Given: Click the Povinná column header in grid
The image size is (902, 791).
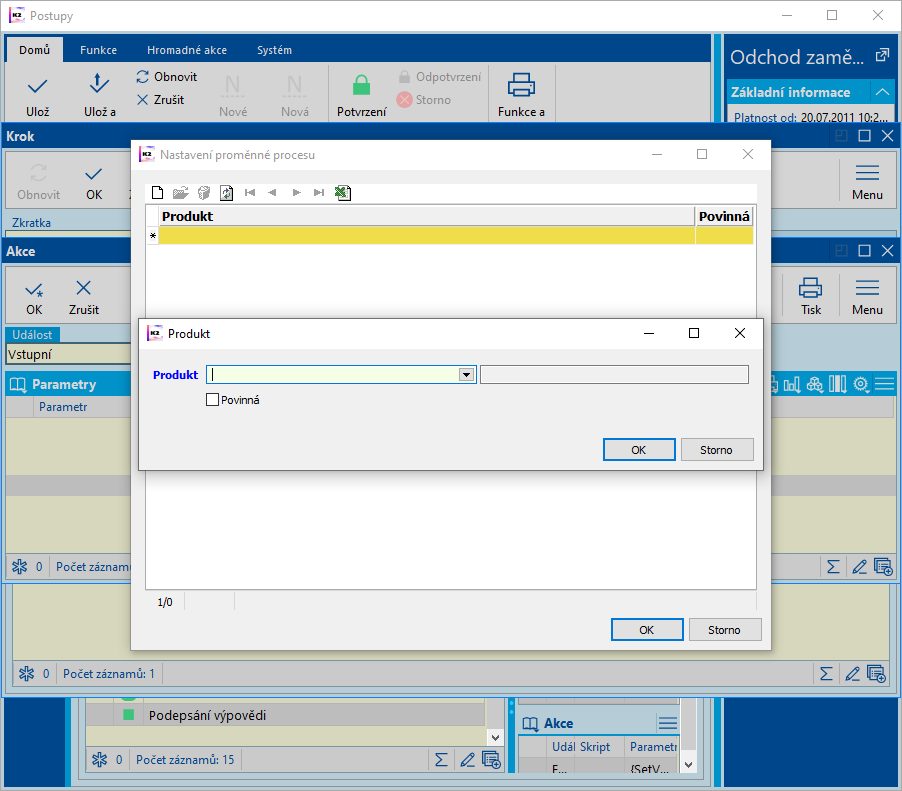Looking at the screenshot, I should 724,216.
